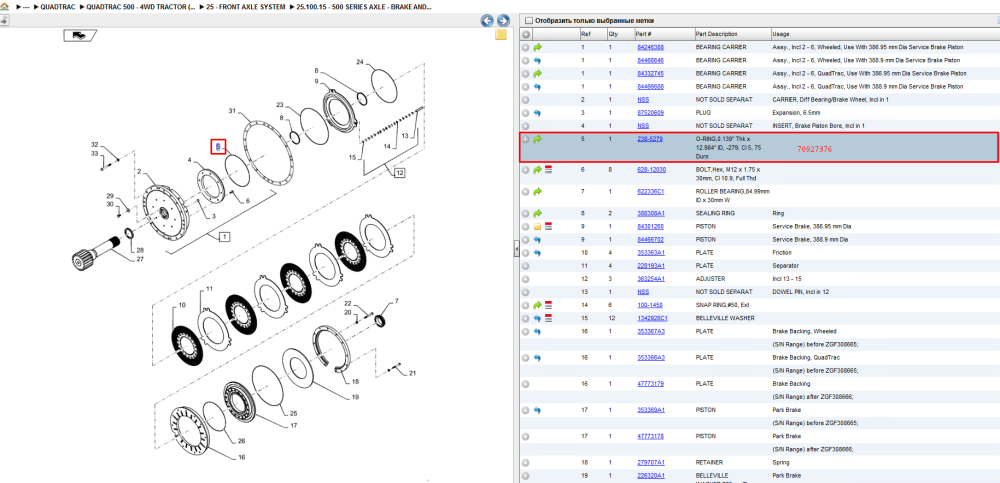Click blue arrow icon for plate 353366A3
1000x483 pixels.
coord(538,358)
